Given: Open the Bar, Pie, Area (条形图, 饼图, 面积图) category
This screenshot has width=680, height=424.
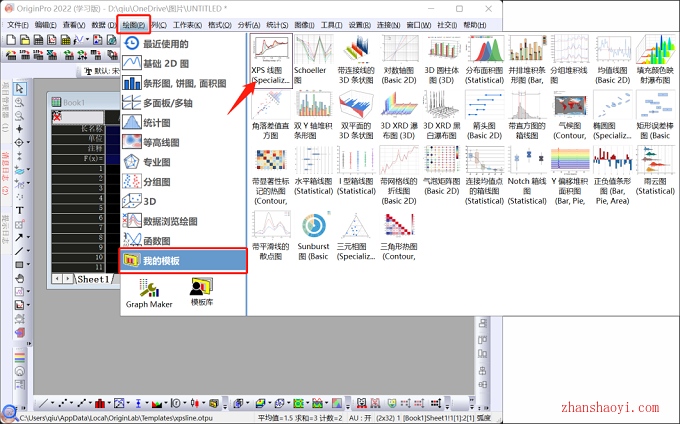Looking at the screenshot, I should click(183, 83).
